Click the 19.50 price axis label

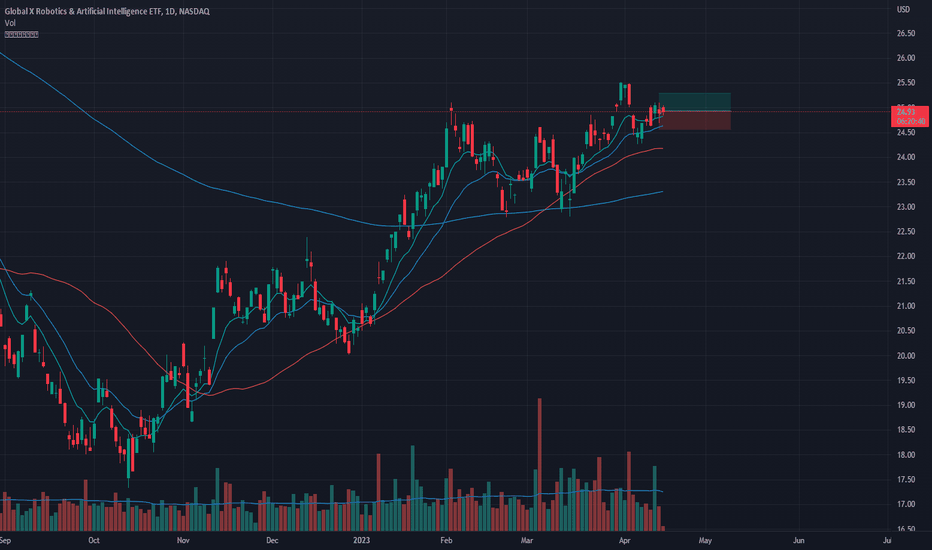(906, 380)
